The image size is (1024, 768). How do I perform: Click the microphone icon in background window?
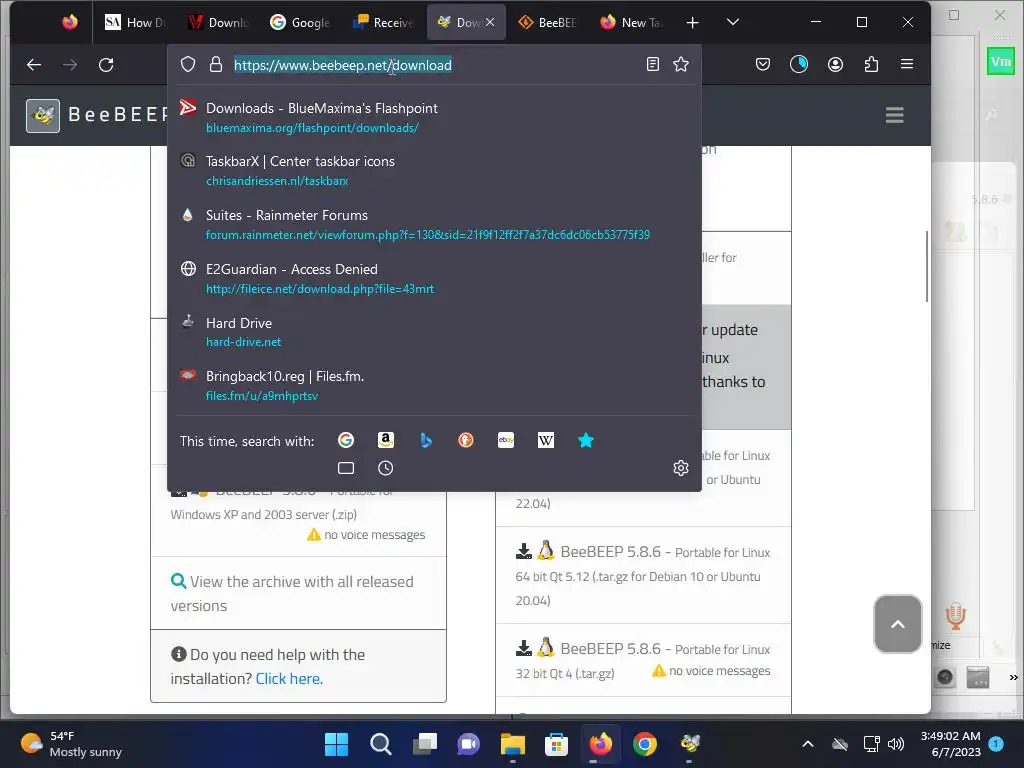click(955, 616)
